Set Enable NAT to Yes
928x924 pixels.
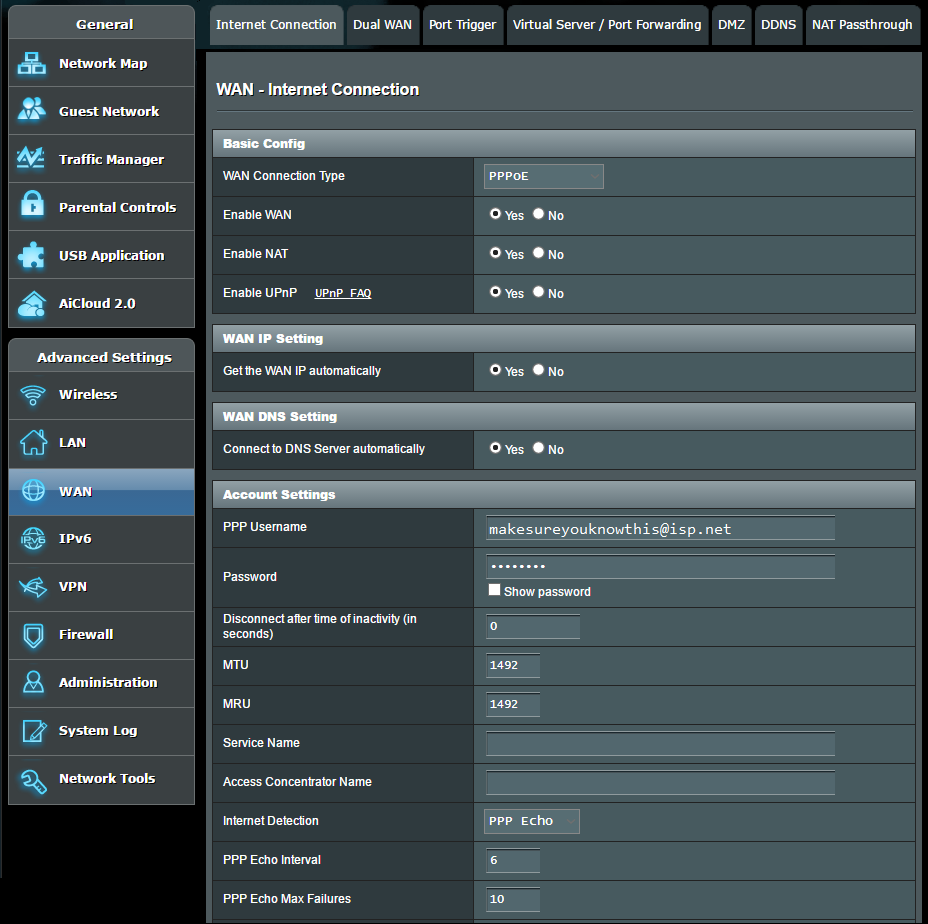click(x=495, y=253)
